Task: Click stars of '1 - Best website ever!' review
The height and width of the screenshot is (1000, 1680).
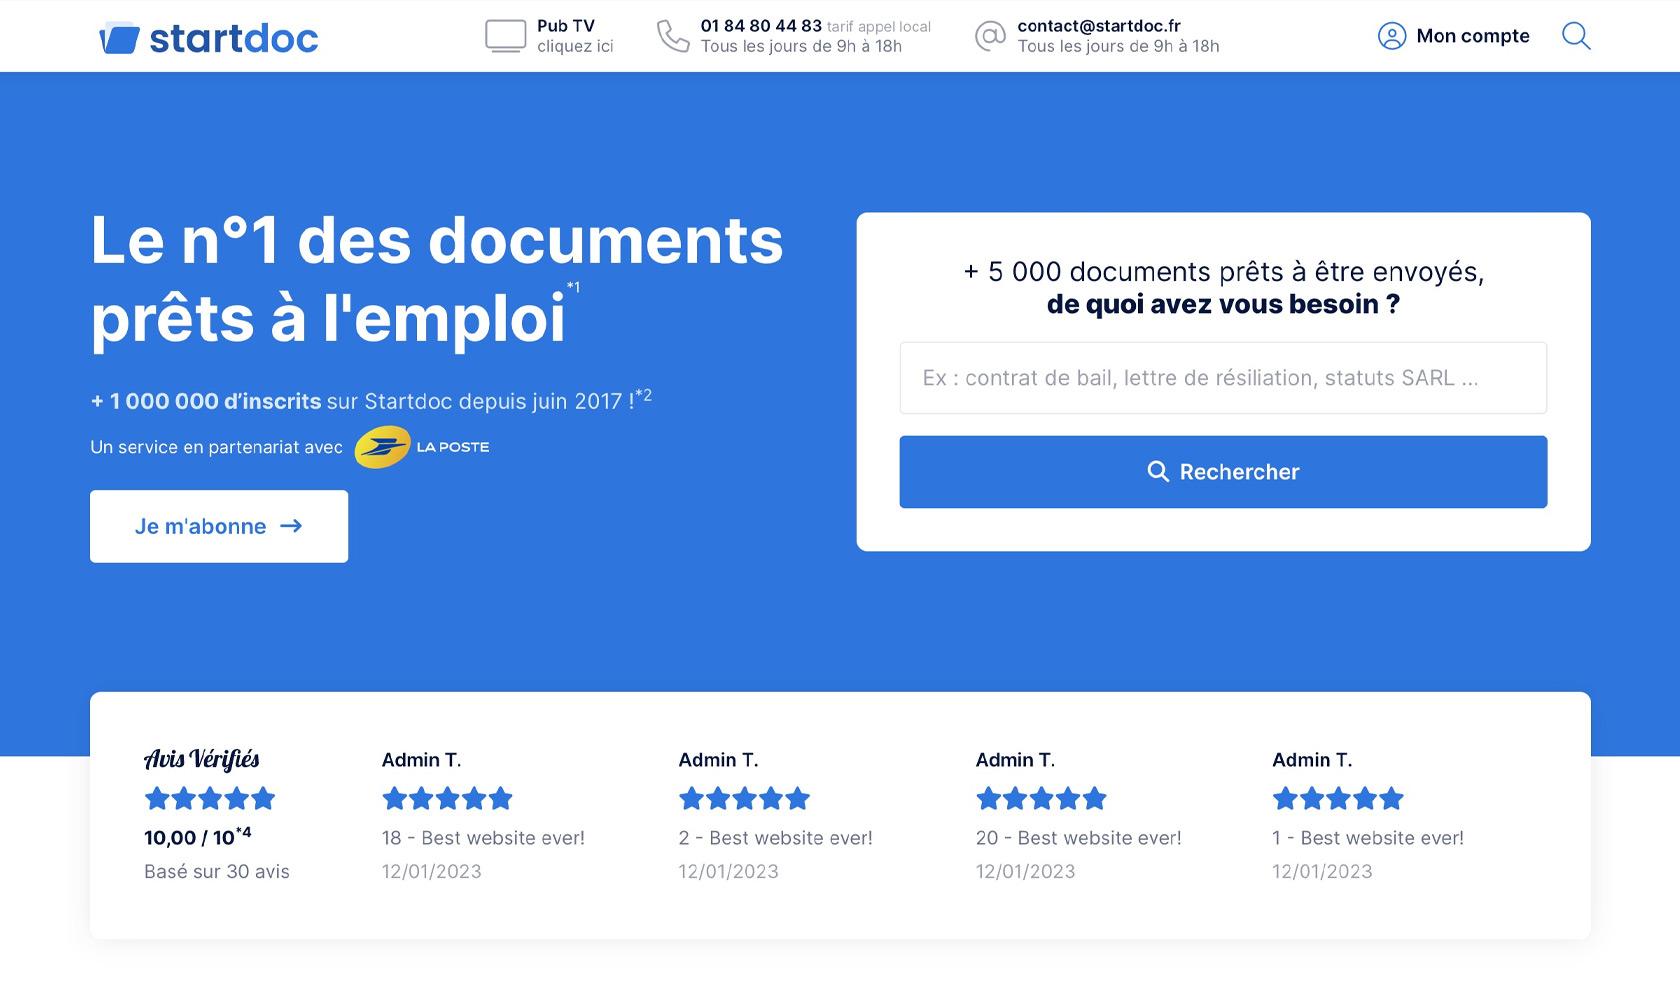Action: [1338, 798]
